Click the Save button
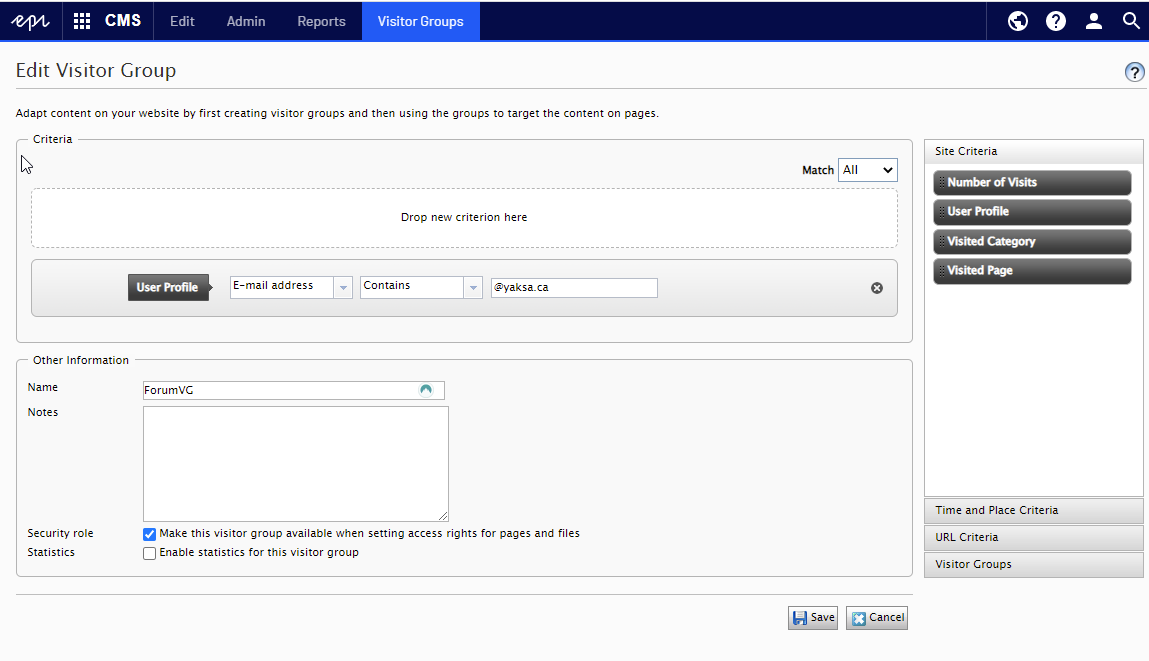The image size is (1149, 661). click(x=813, y=618)
